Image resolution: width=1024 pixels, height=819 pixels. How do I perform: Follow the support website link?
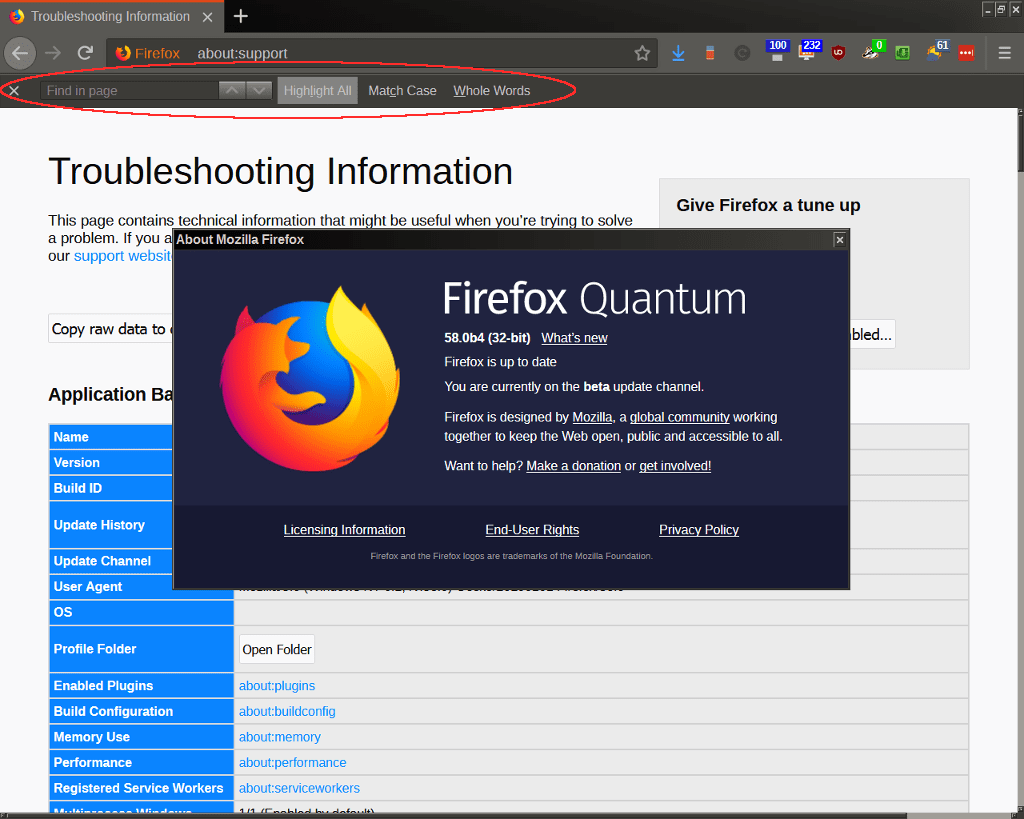tap(122, 255)
